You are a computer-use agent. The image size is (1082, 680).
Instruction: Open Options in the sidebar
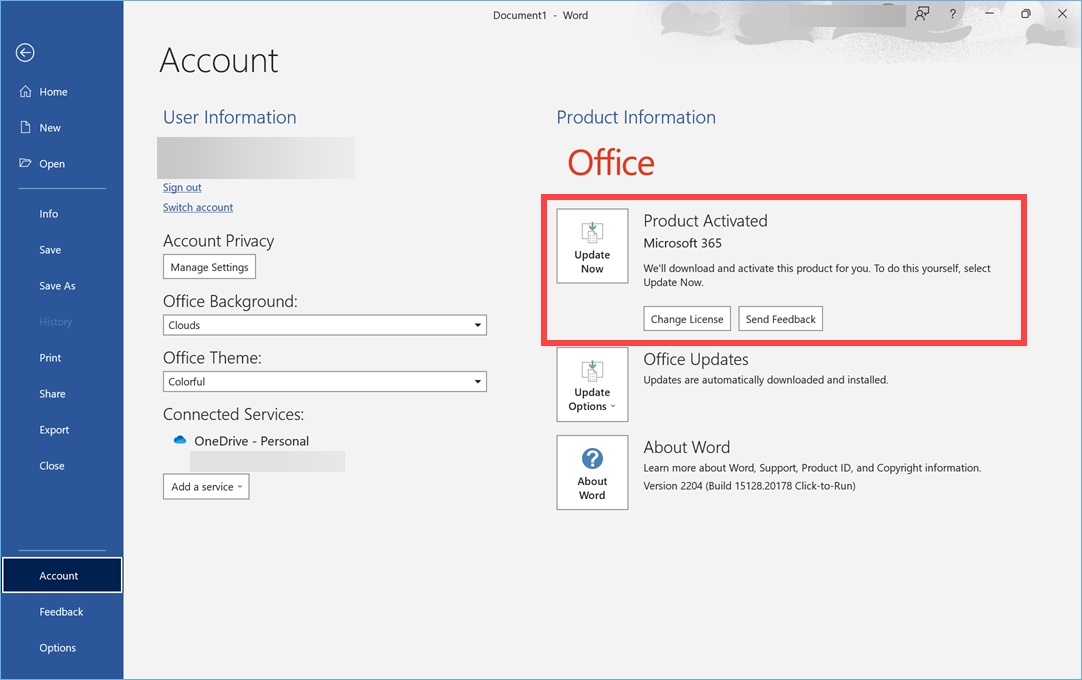pyautogui.click(x=57, y=648)
